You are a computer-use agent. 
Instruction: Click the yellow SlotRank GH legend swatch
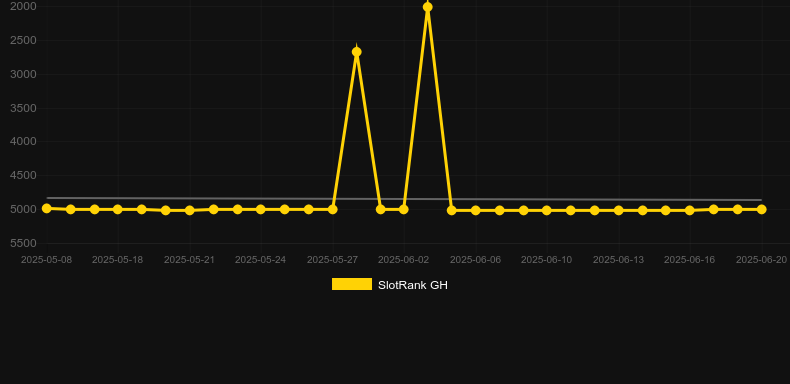click(x=352, y=284)
